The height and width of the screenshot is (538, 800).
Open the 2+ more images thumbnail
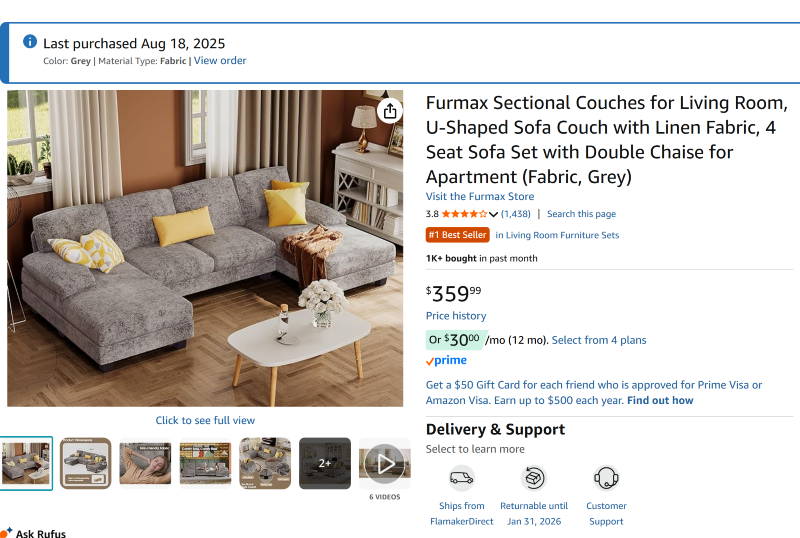click(325, 463)
